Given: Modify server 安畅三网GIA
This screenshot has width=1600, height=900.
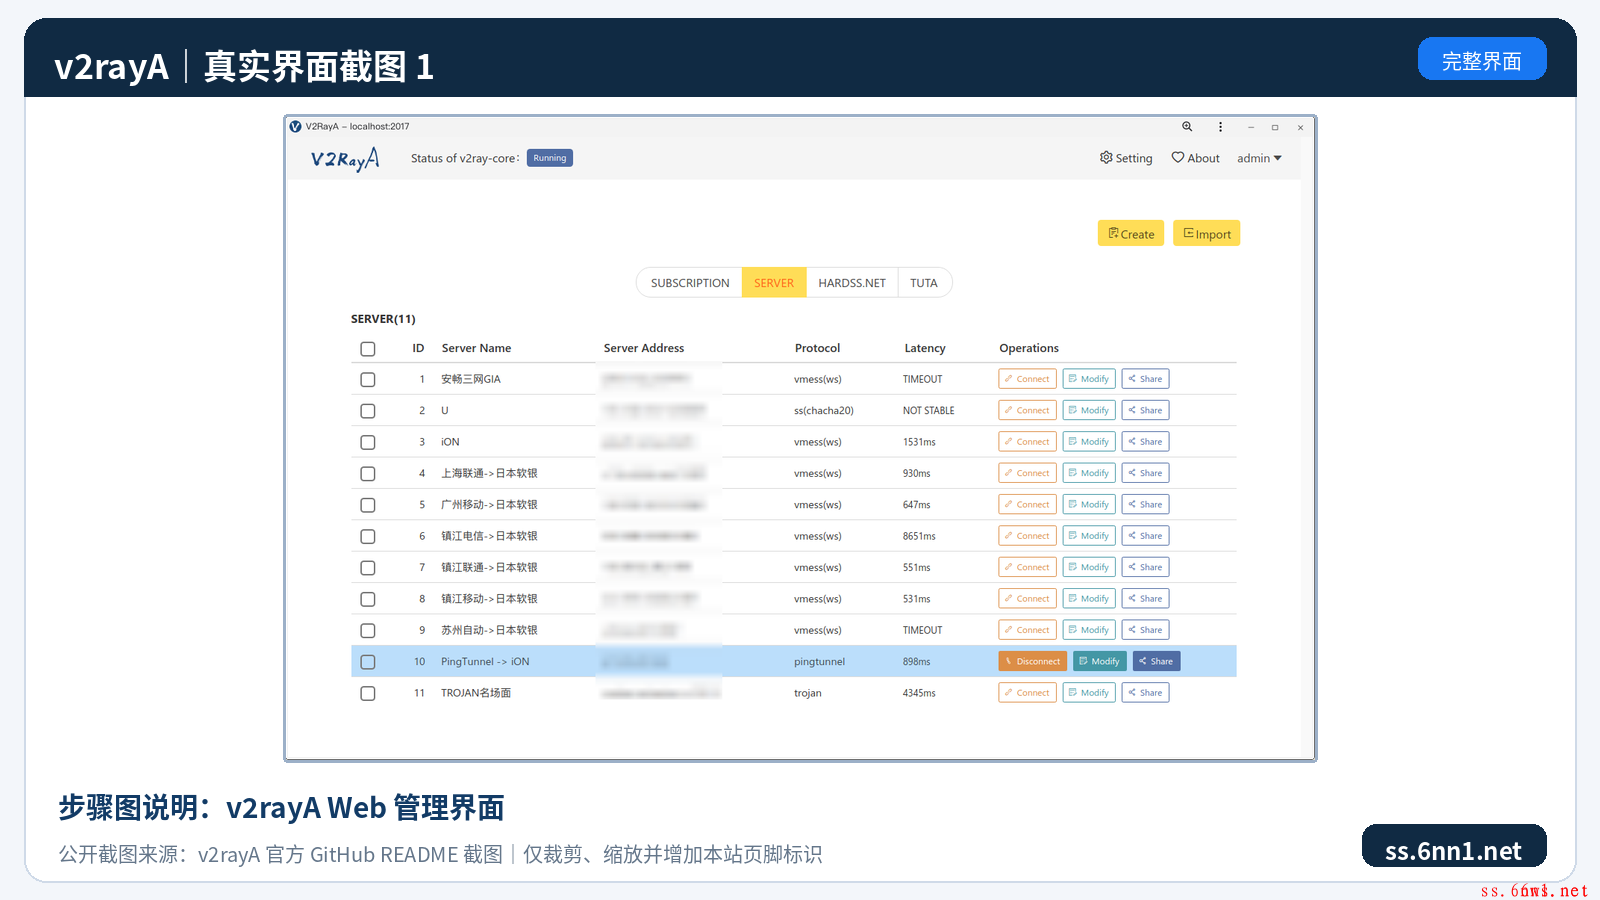Looking at the screenshot, I should click(1089, 379).
